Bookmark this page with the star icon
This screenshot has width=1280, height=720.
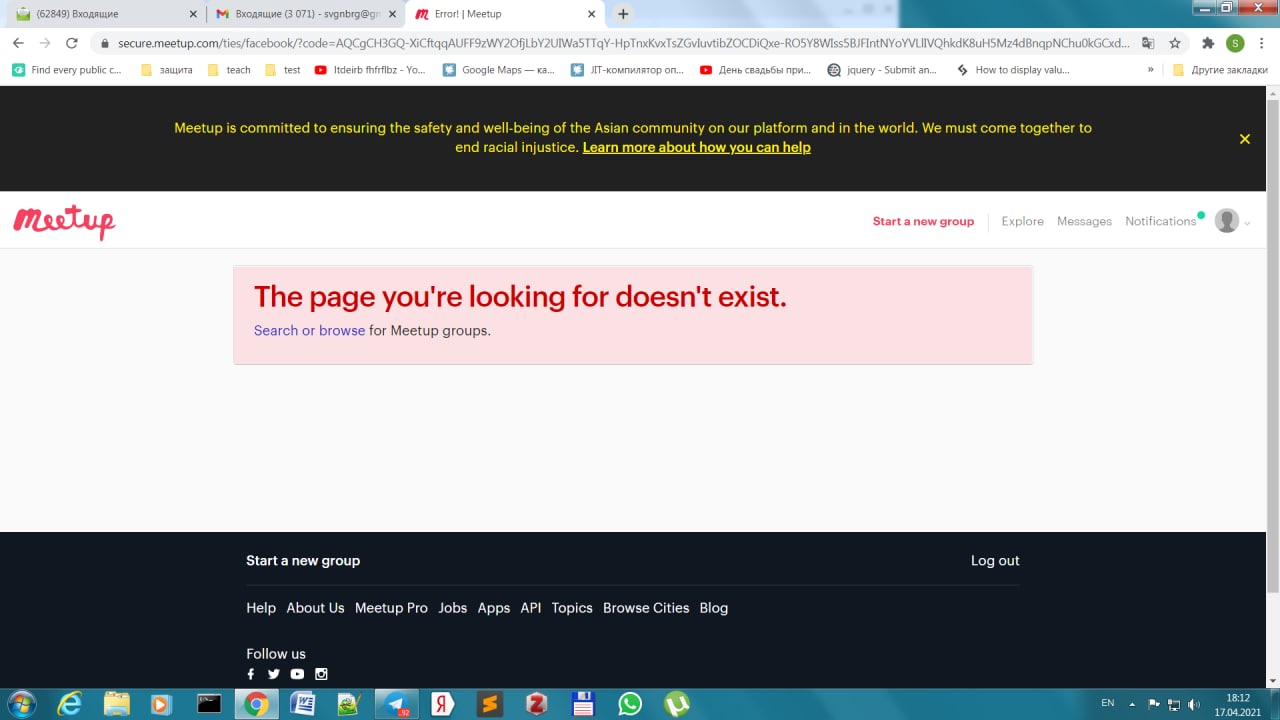pos(1175,43)
